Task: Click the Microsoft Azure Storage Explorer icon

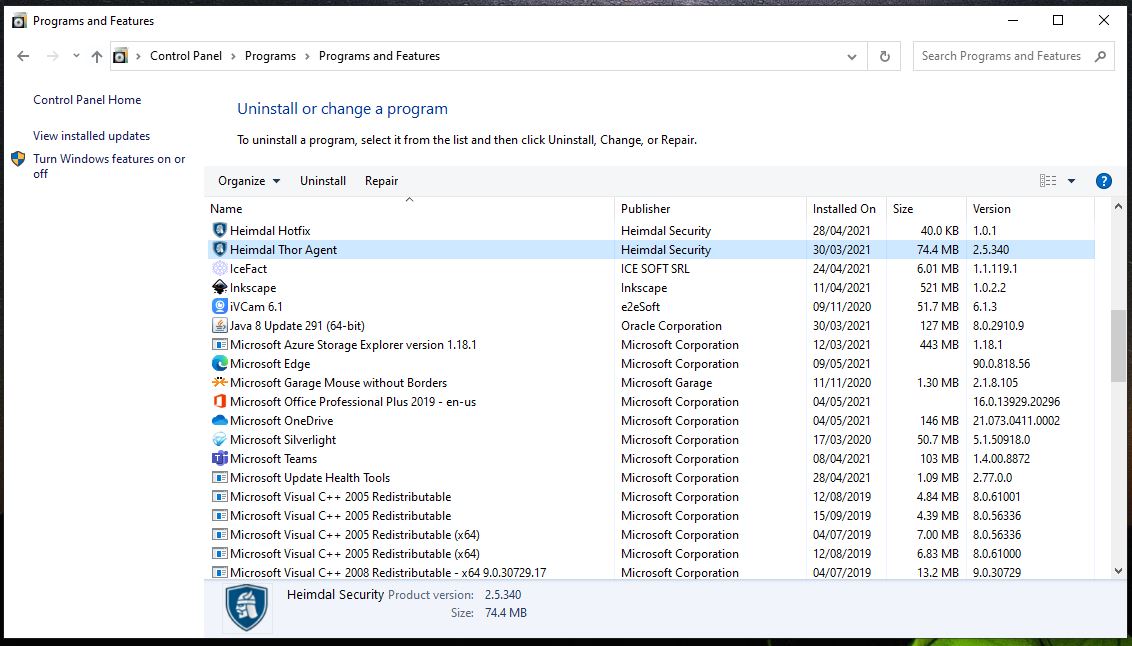Action: tap(219, 344)
